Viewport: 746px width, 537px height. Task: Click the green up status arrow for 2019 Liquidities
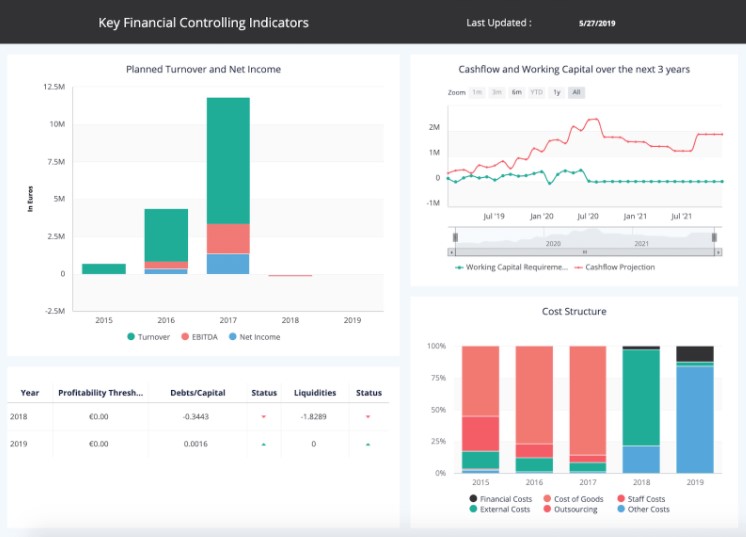coord(368,444)
